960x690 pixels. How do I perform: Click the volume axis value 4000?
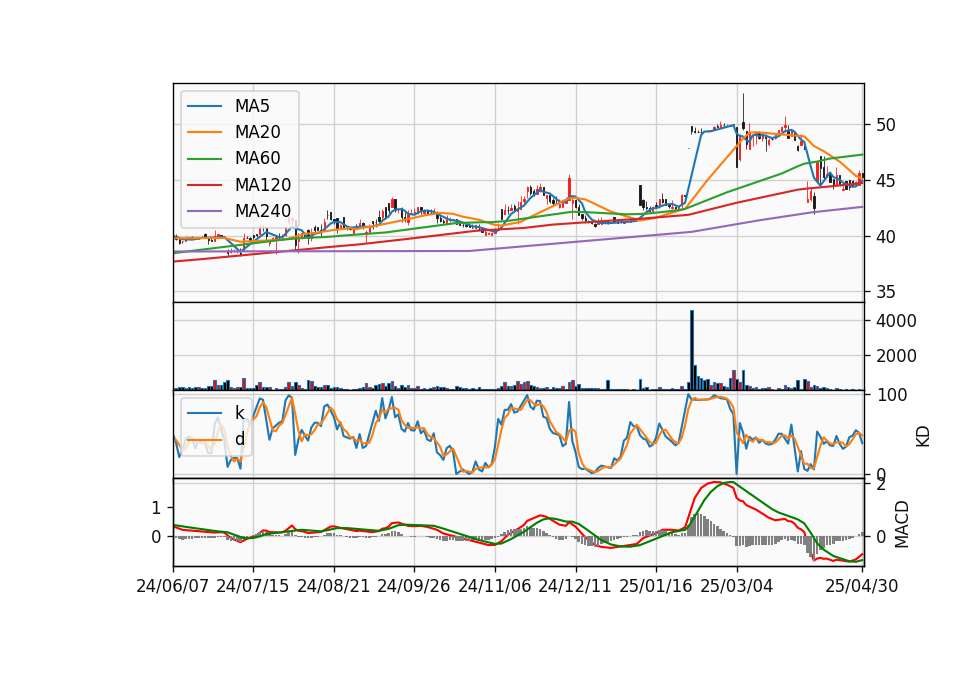click(x=896, y=321)
